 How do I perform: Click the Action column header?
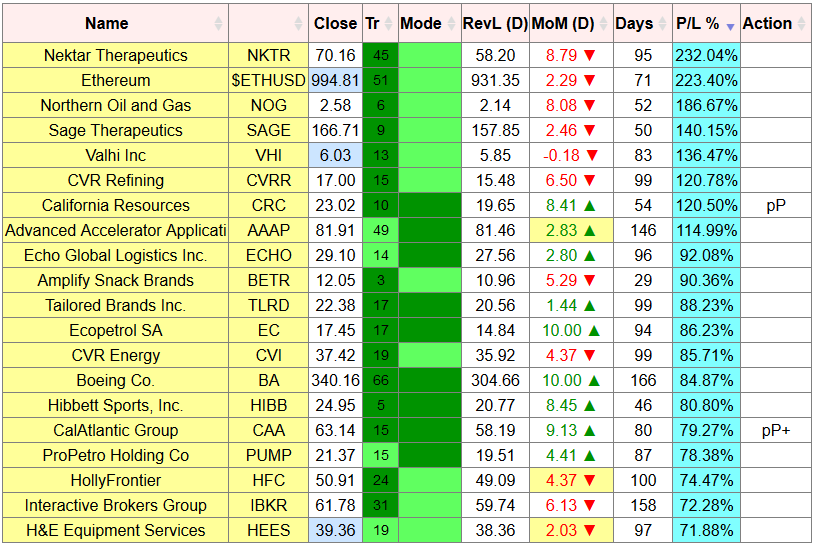click(x=775, y=23)
